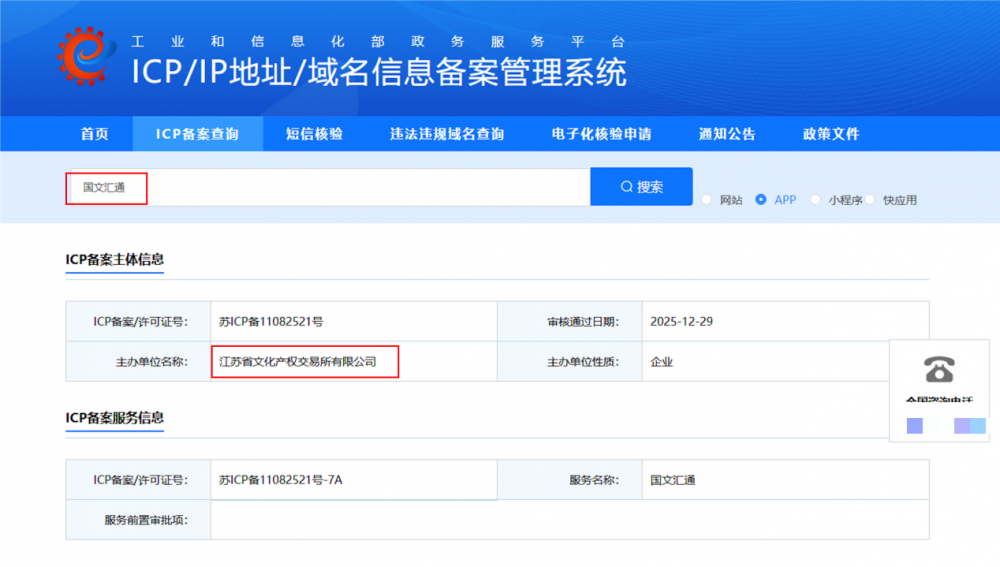The width and height of the screenshot is (1000, 567).
Task: Focus the search field containing 国文汇通
Action: tap(330, 187)
